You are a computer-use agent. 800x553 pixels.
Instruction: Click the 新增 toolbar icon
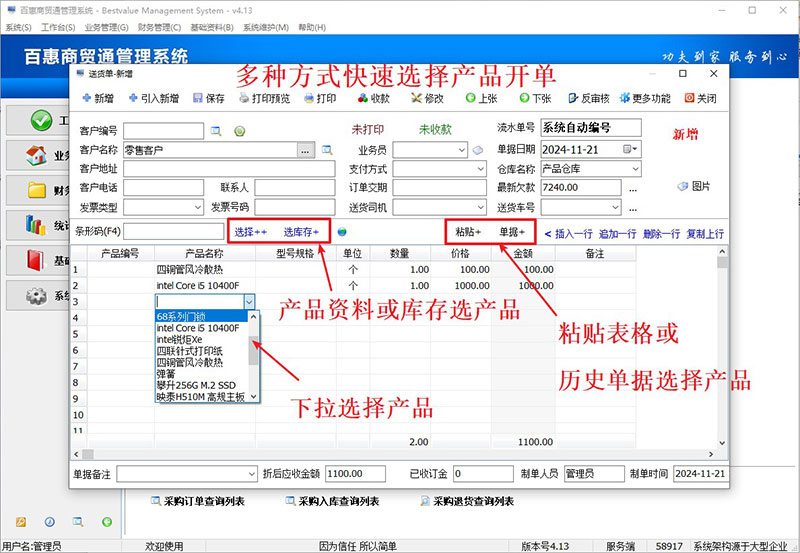point(87,98)
